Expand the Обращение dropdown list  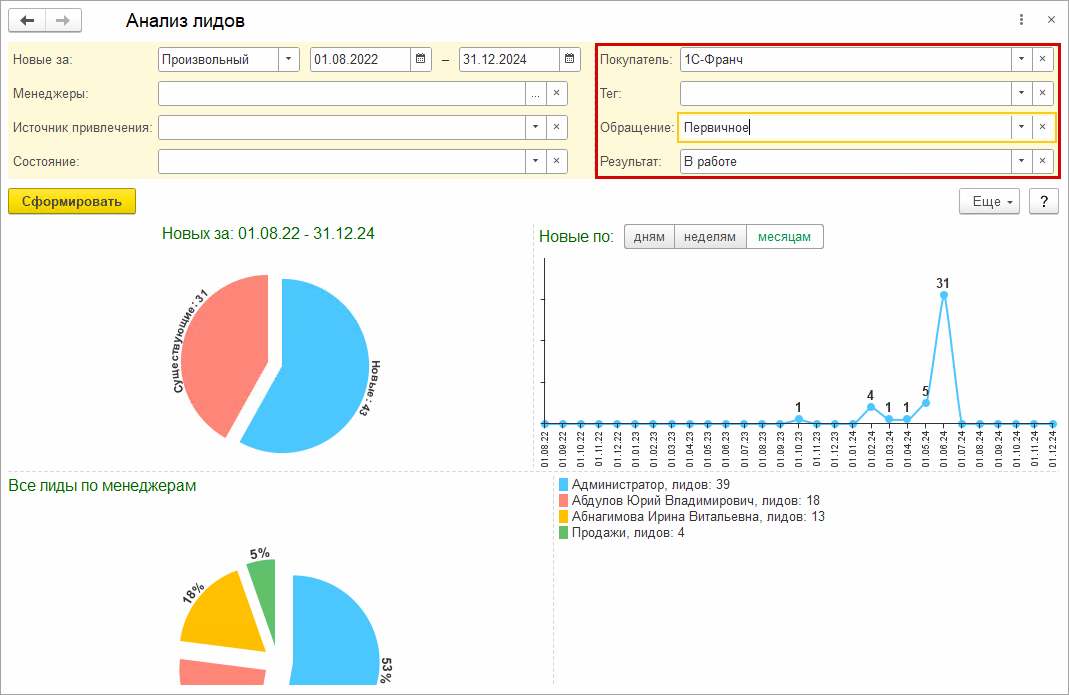[x=1021, y=128]
